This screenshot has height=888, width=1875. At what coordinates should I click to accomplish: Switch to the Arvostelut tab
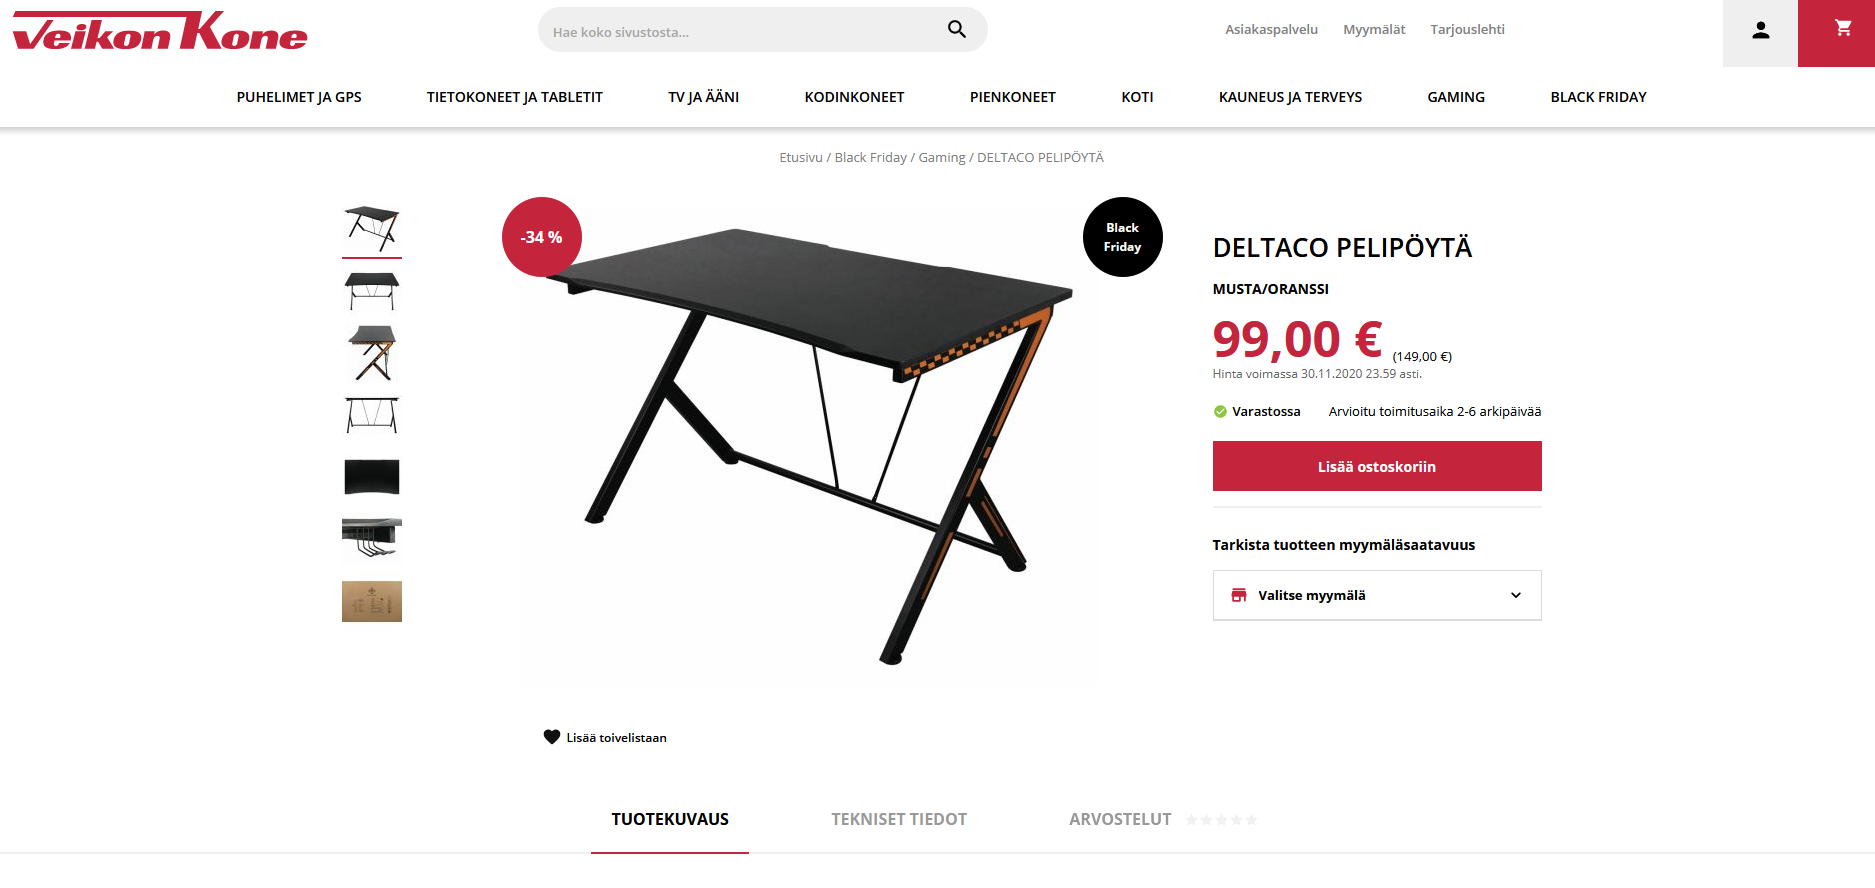point(1120,819)
